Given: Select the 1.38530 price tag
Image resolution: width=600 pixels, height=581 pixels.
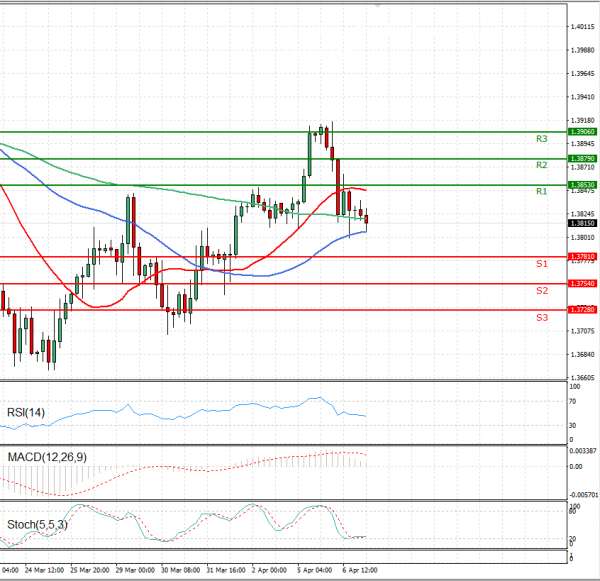Looking at the screenshot, I should [583, 185].
